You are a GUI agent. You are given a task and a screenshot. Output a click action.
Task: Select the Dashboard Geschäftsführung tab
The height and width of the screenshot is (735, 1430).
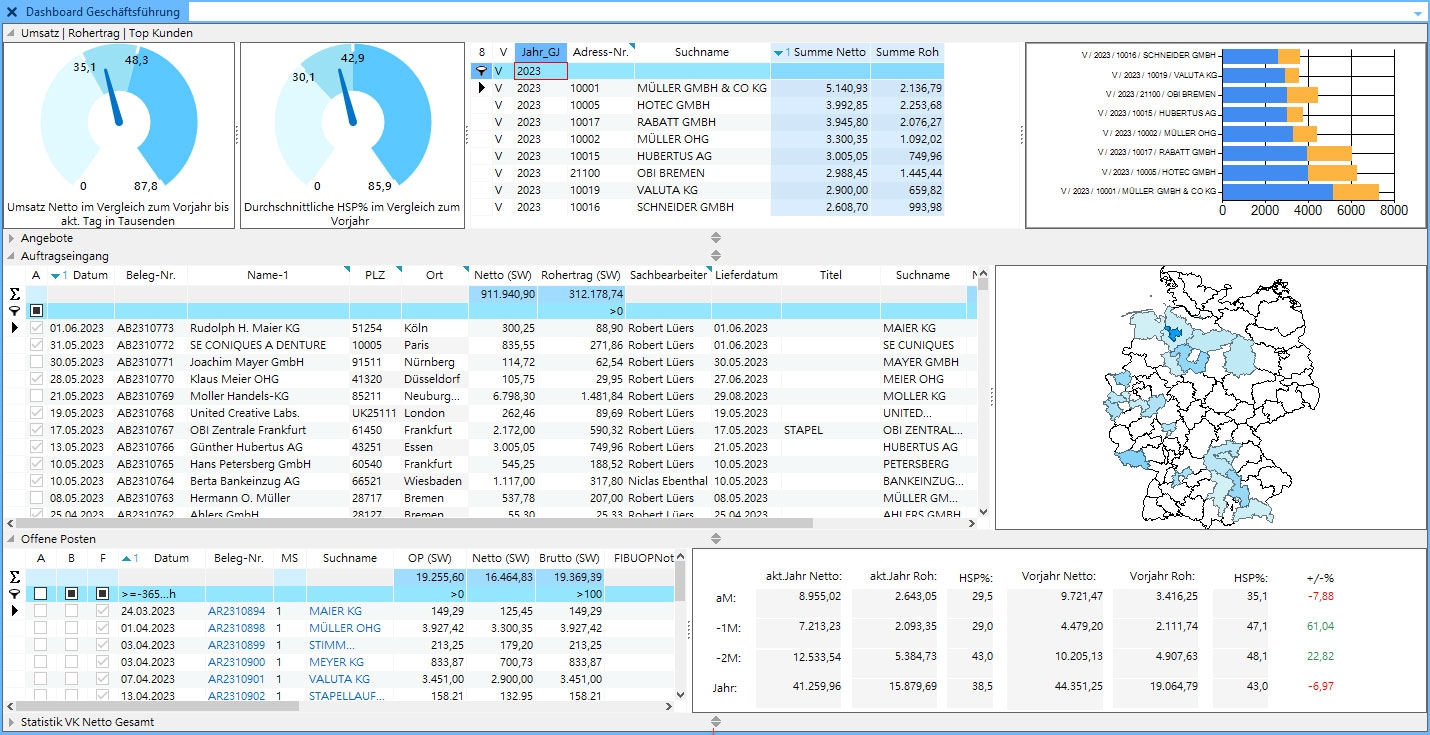103,12
